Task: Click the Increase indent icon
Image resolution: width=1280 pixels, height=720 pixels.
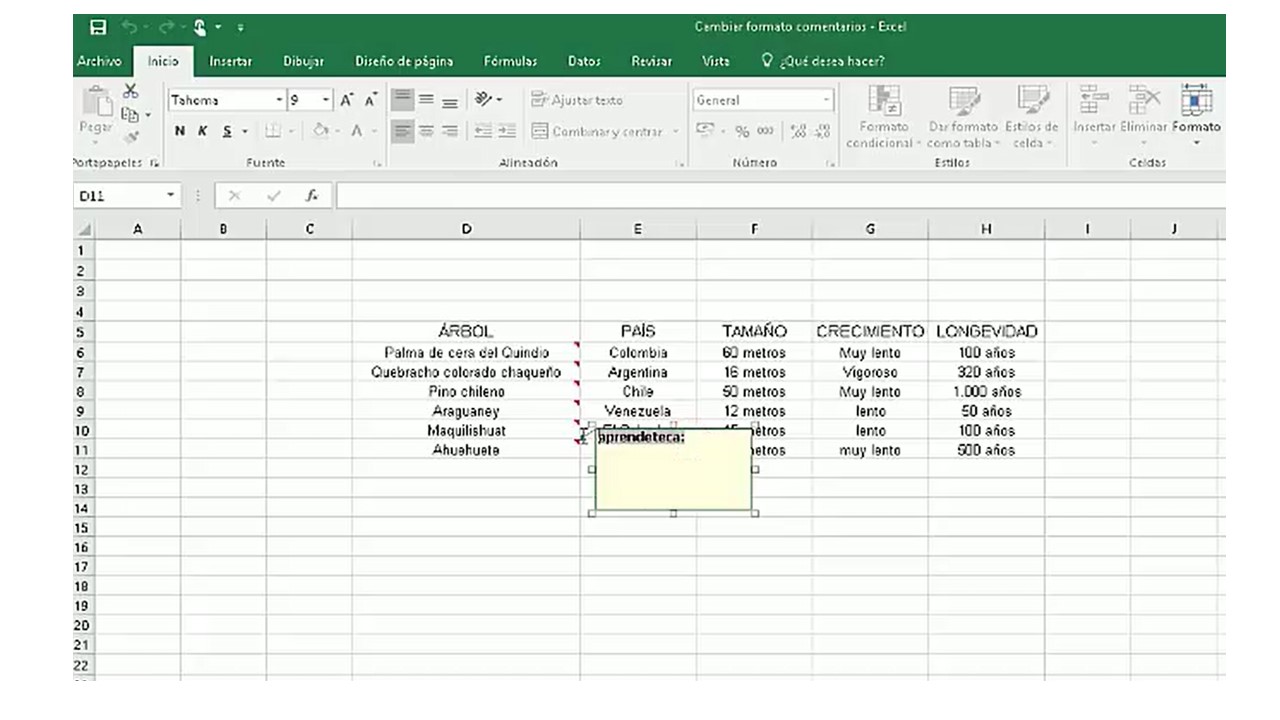Action: tap(507, 131)
